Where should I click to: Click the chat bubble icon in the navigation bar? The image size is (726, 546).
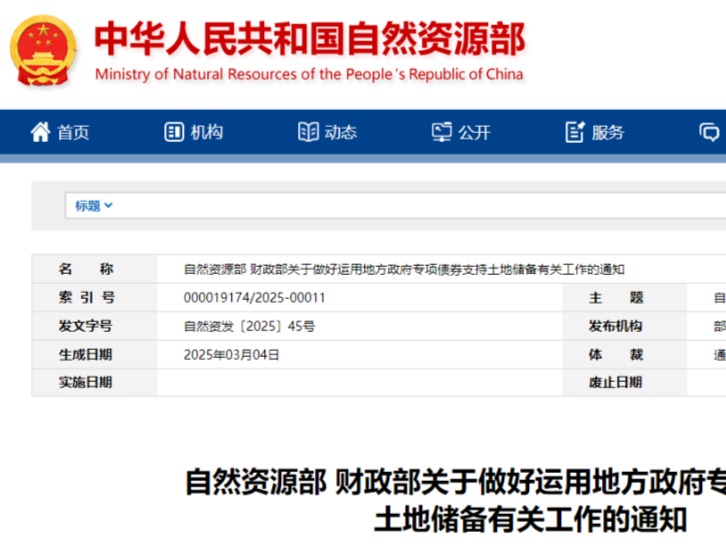click(x=709, y=132)
